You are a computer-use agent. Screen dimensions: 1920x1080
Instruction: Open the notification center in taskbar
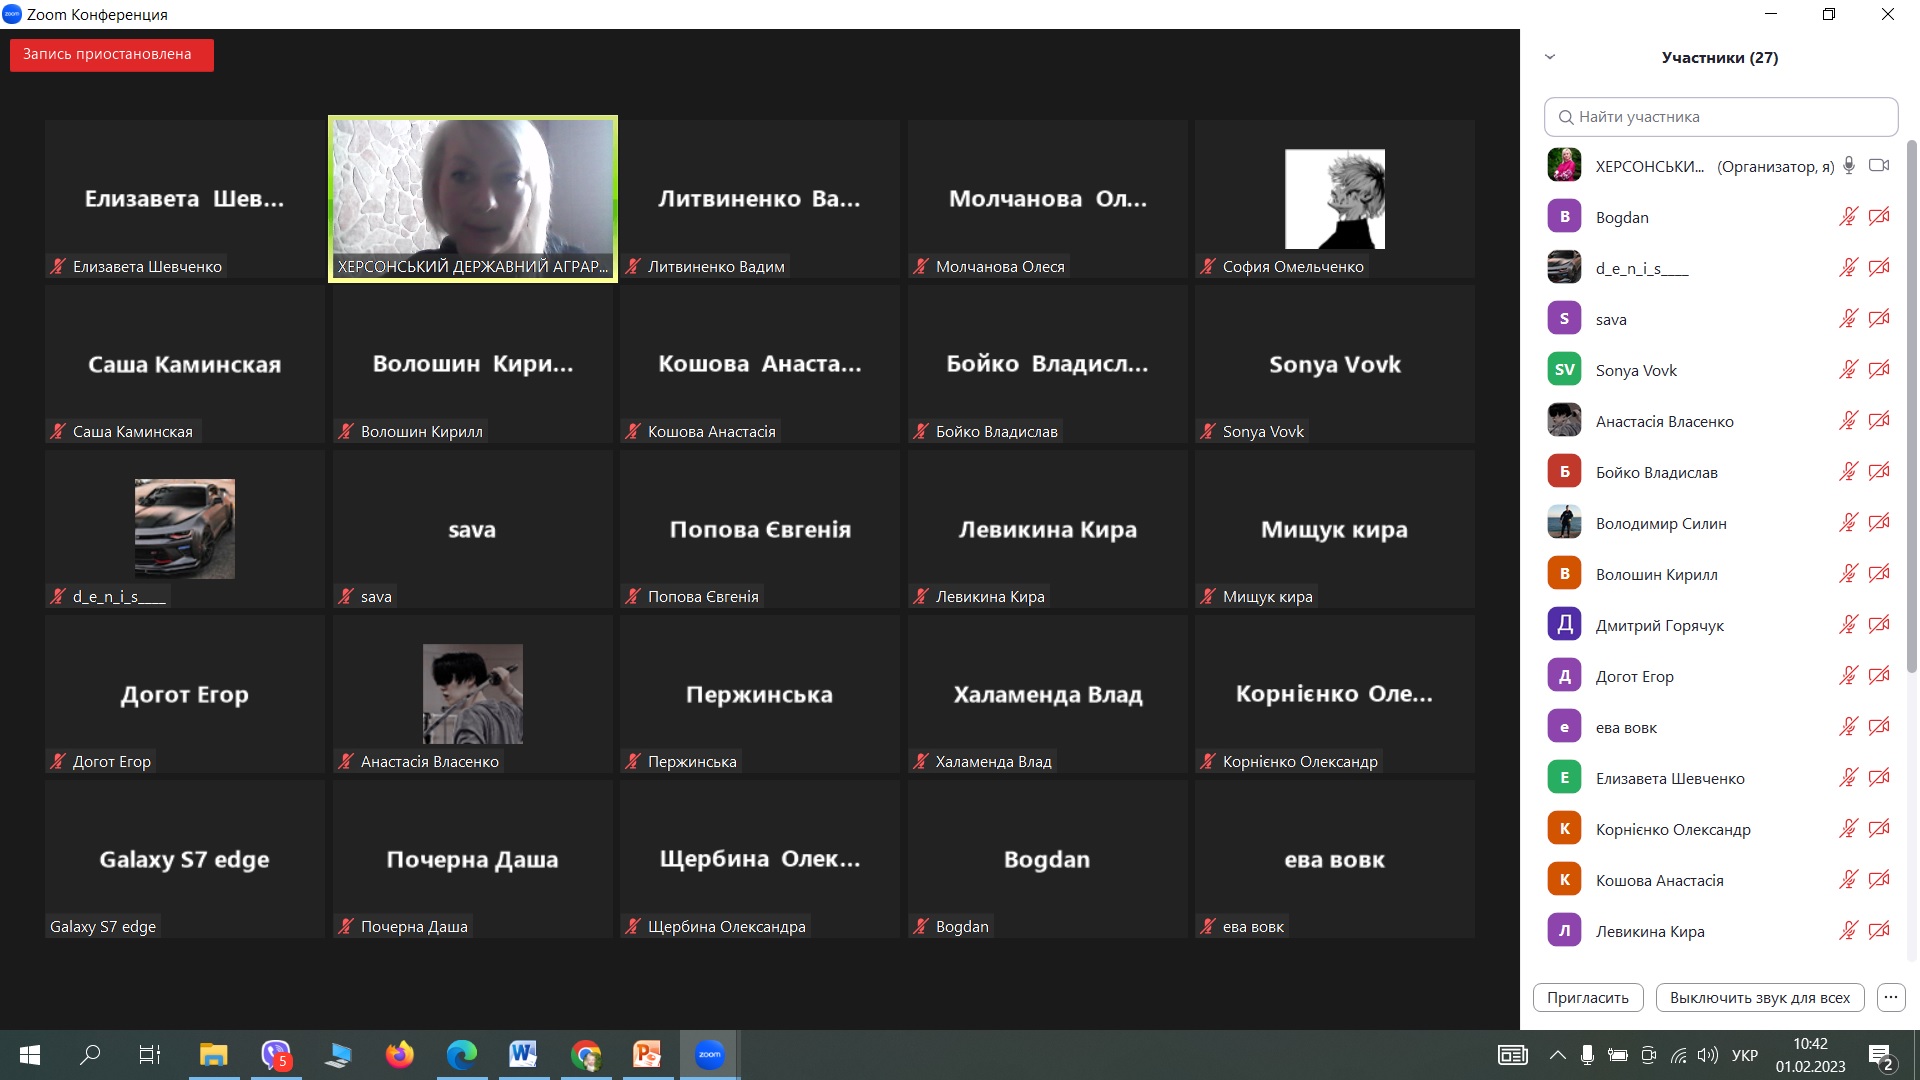pos(1880,1056)
